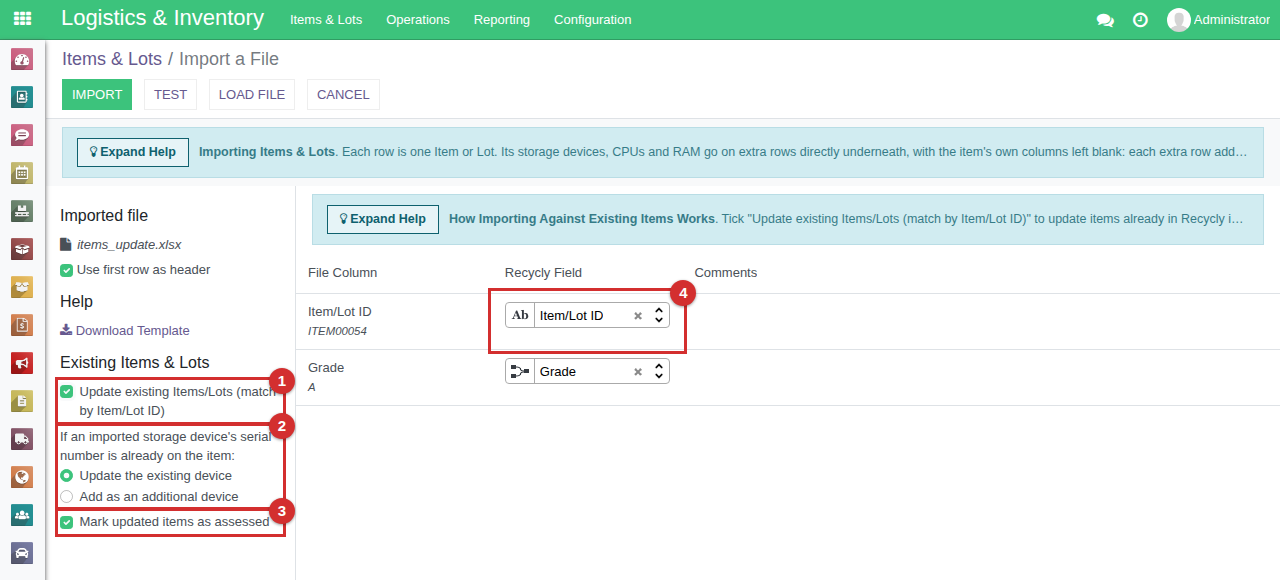Open the Dashboard gauge app in sidebar

[22, 59]
